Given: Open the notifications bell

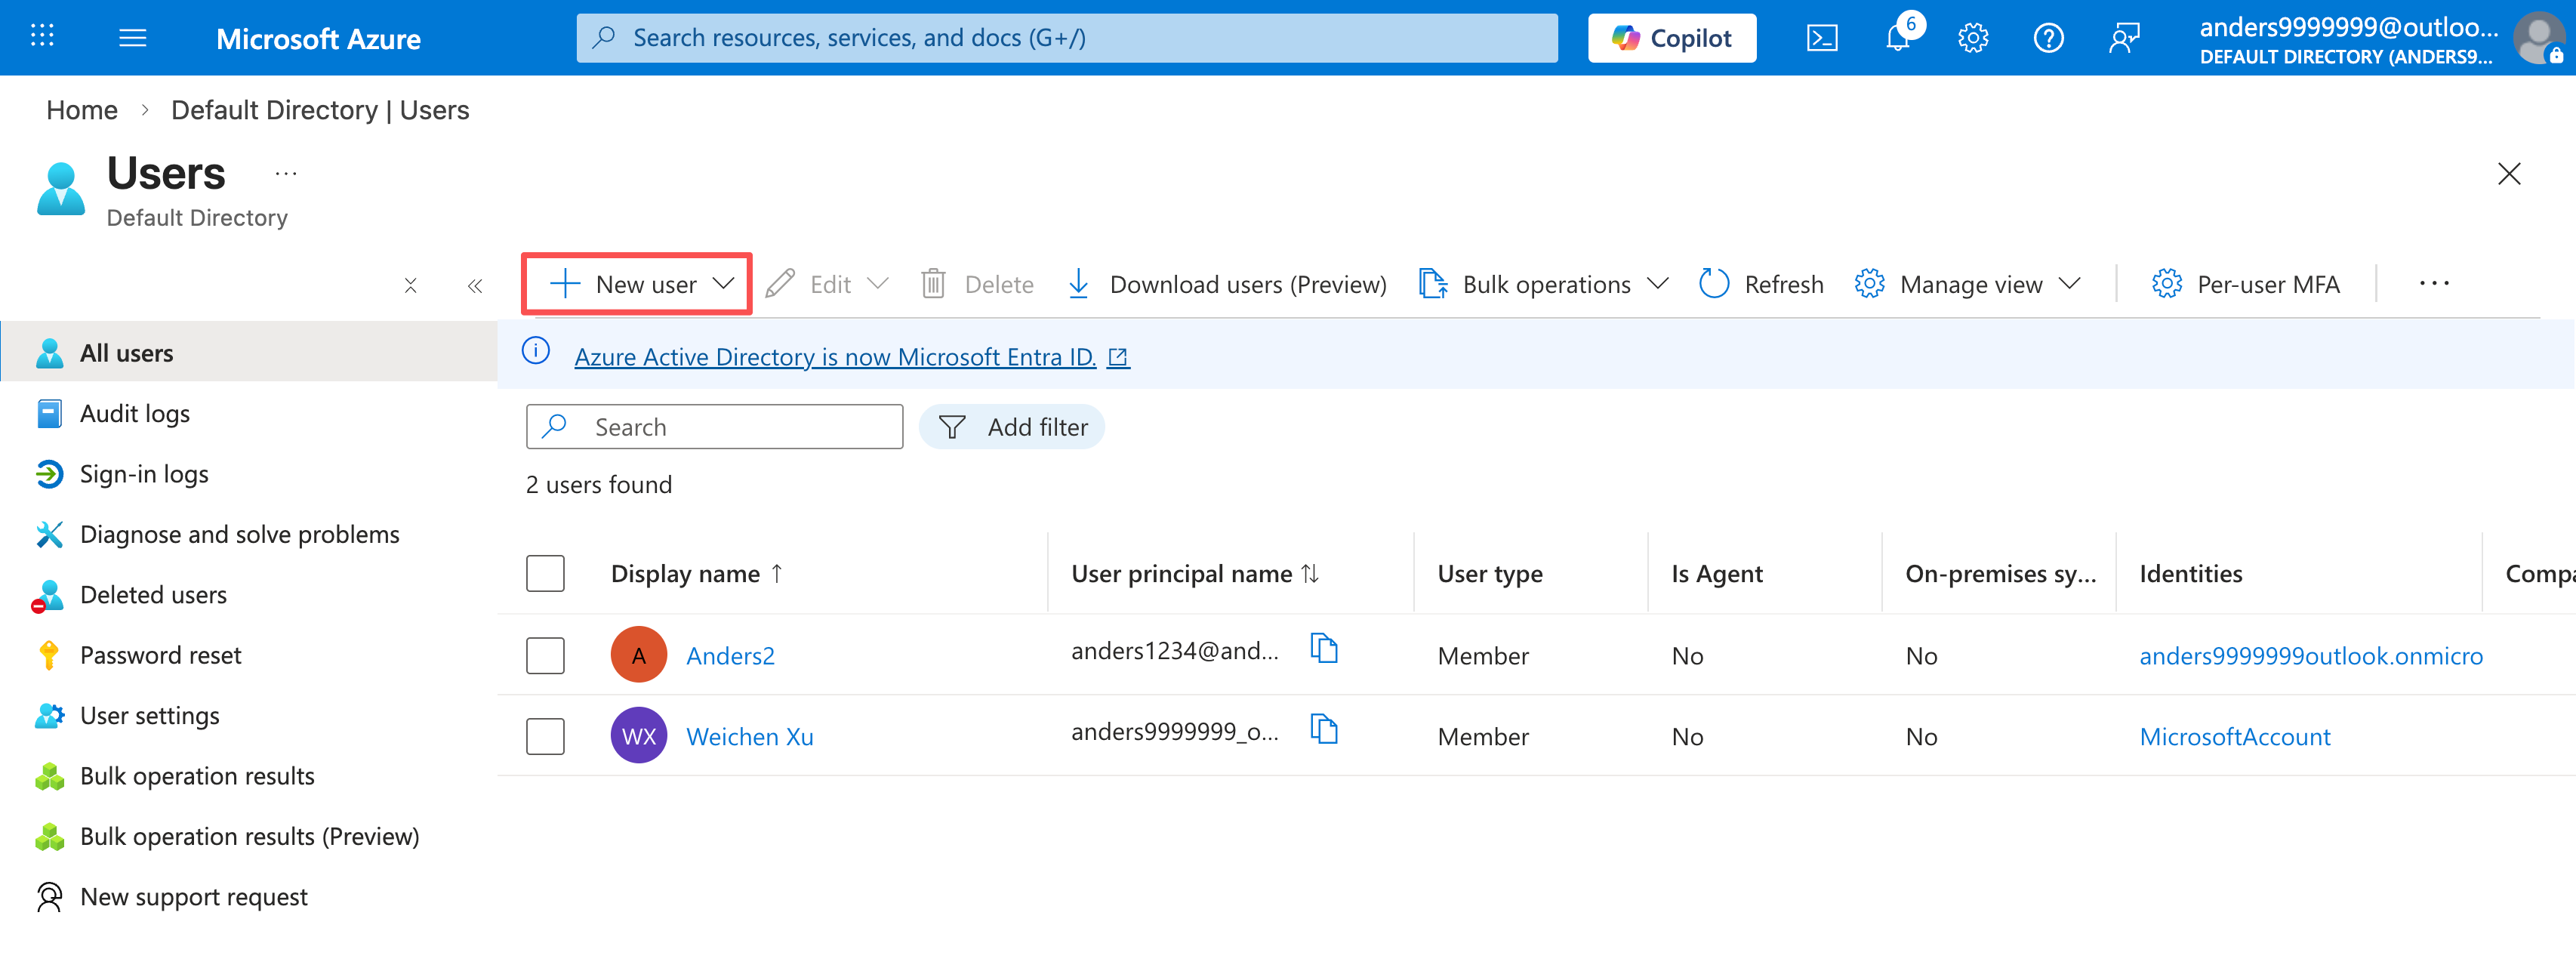Looking at the screenshot, I should pyautogui.click(x=1896, y=38).
